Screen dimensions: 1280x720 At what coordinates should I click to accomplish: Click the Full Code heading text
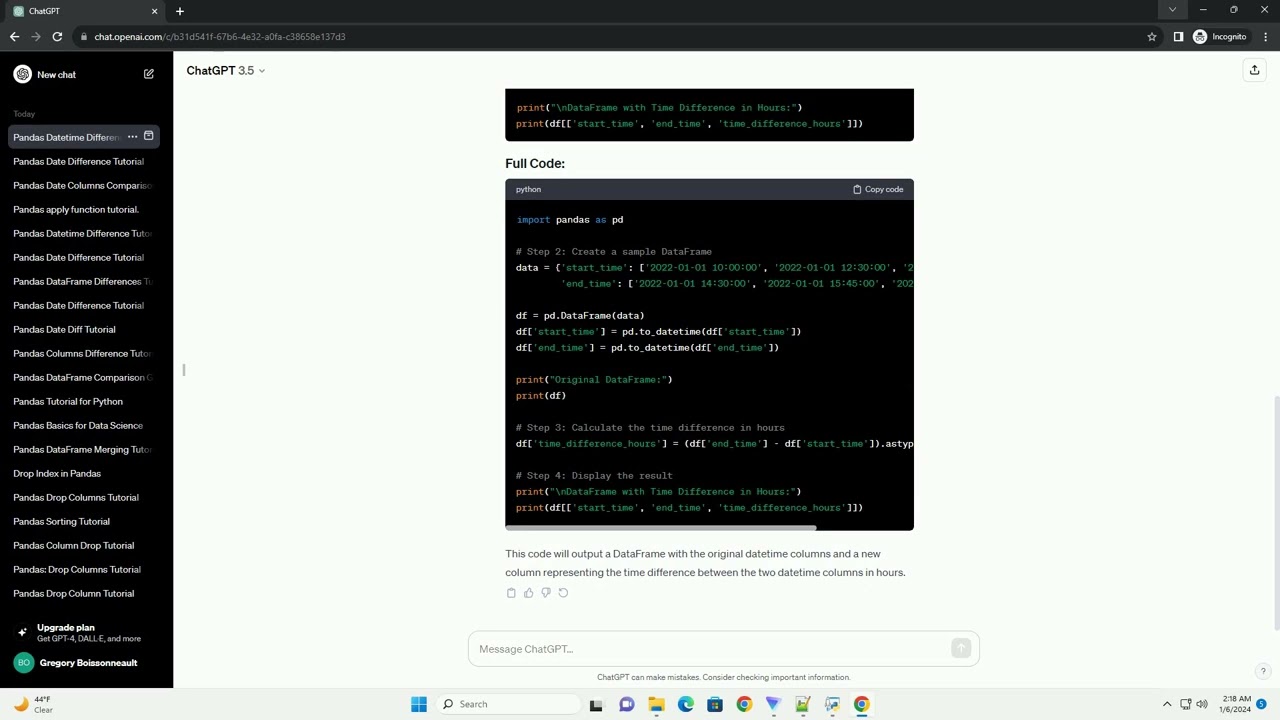535,163
